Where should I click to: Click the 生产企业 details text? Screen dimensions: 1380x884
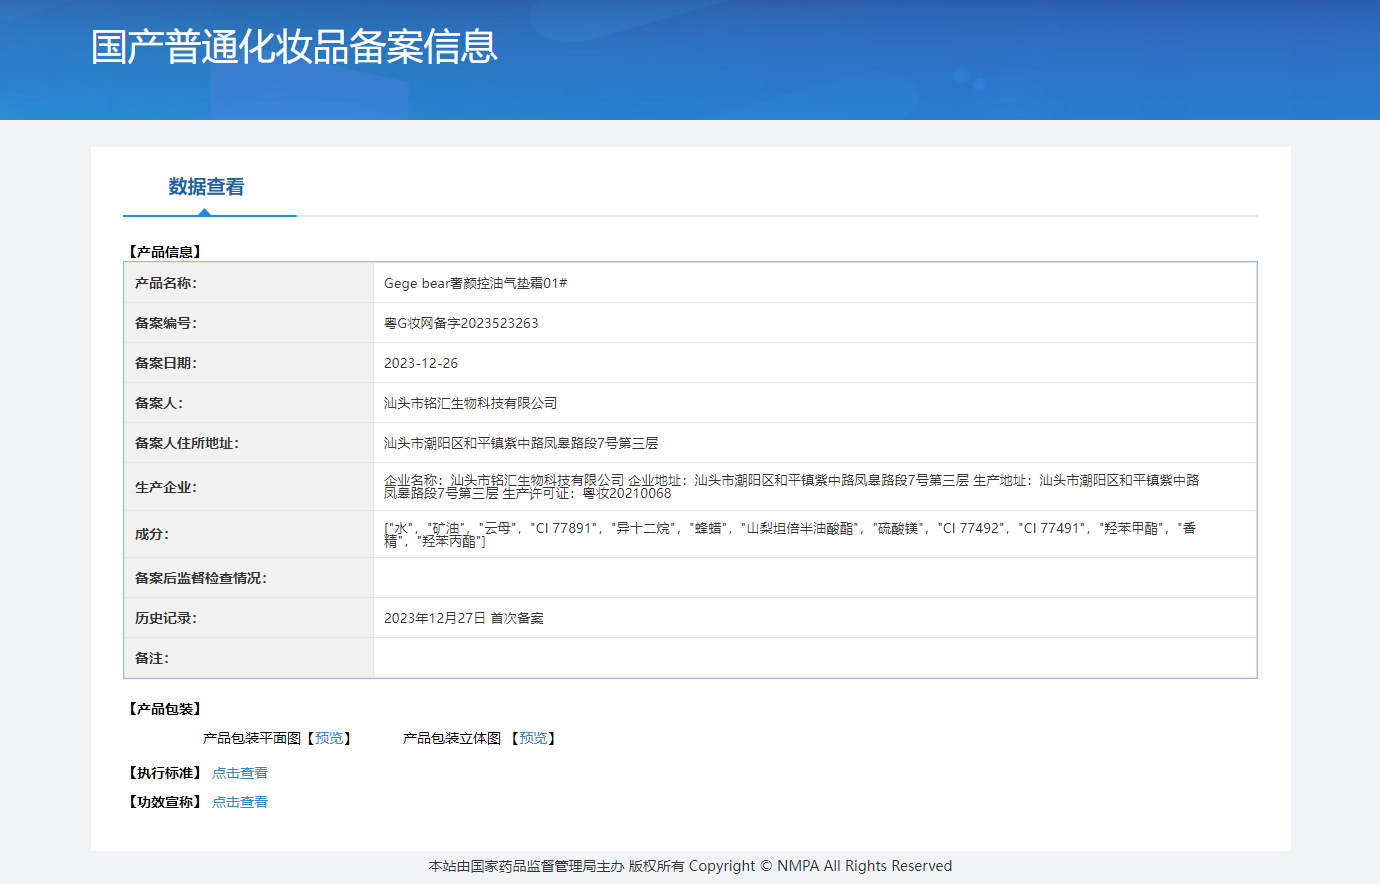[790, 487]
